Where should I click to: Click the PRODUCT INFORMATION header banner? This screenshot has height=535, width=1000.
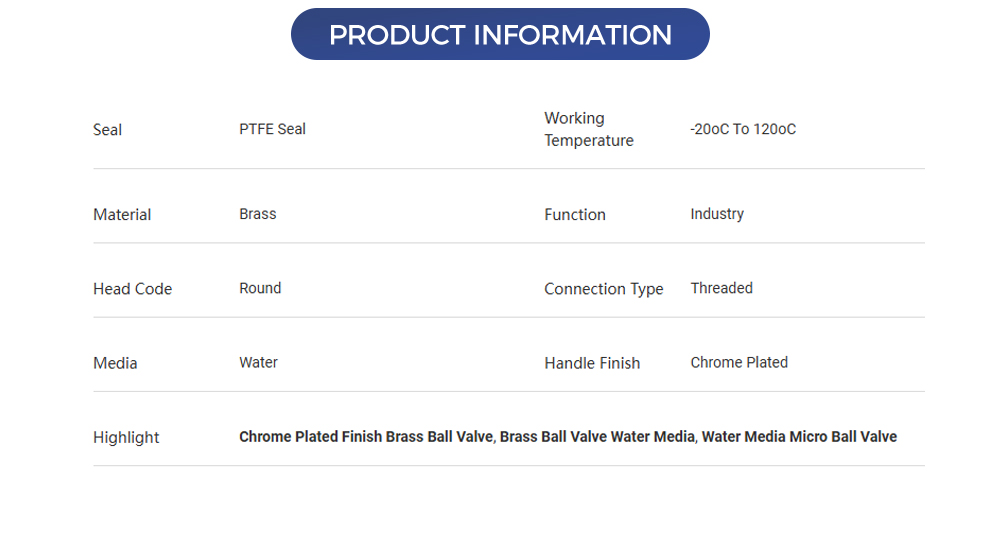500,35
